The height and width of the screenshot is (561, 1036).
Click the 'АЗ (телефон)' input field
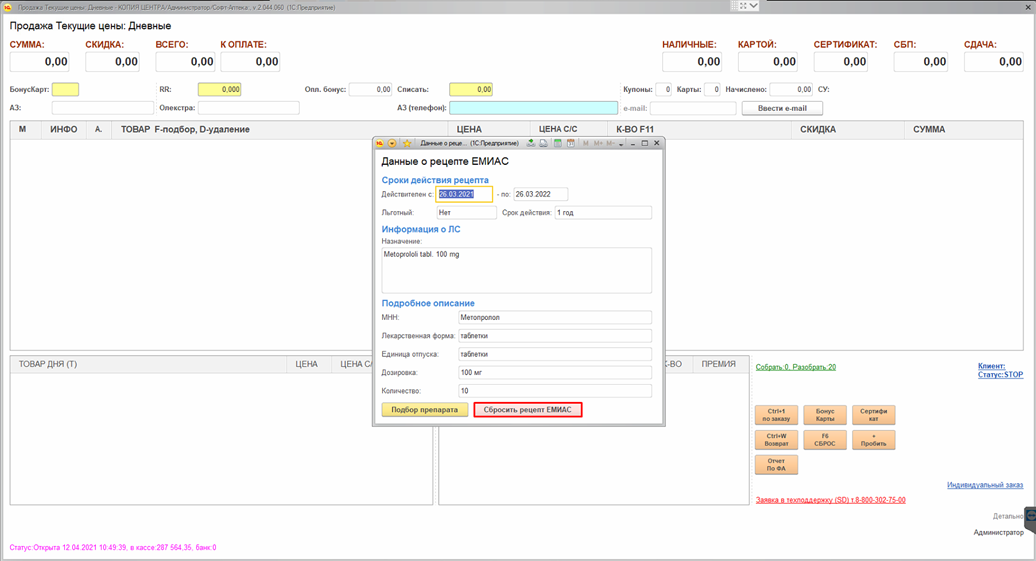tap(533, 108)
